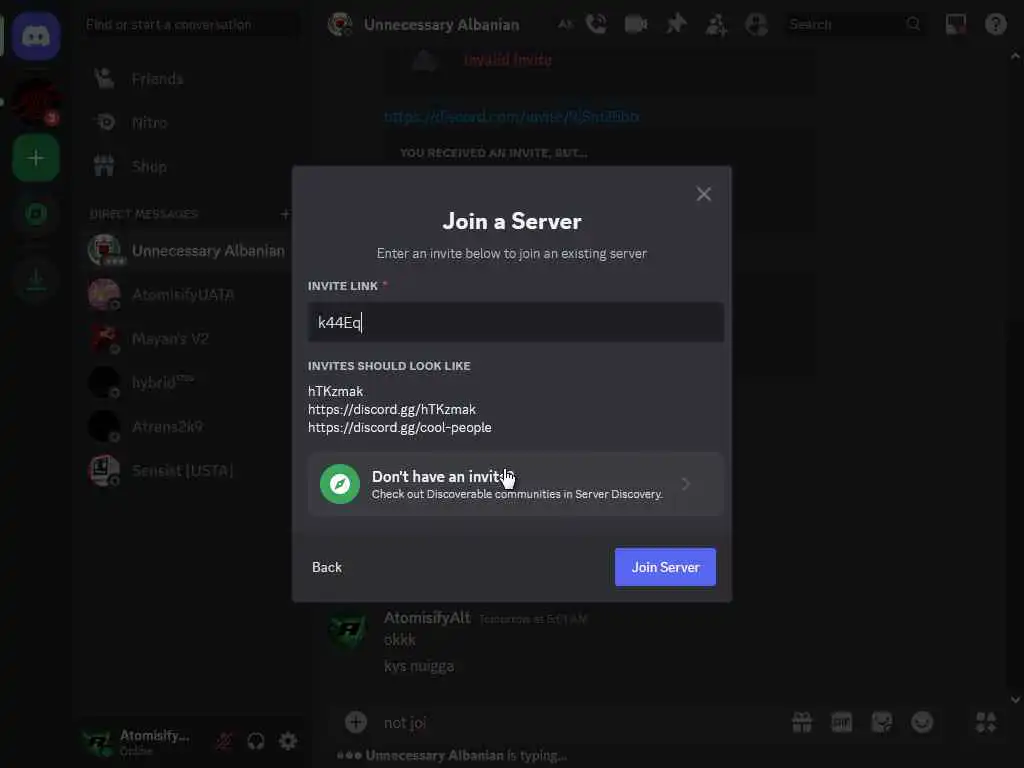Screen dimensions: 1024x768
Task: Click the Join Server button
Action: click(x=665, y=567)
